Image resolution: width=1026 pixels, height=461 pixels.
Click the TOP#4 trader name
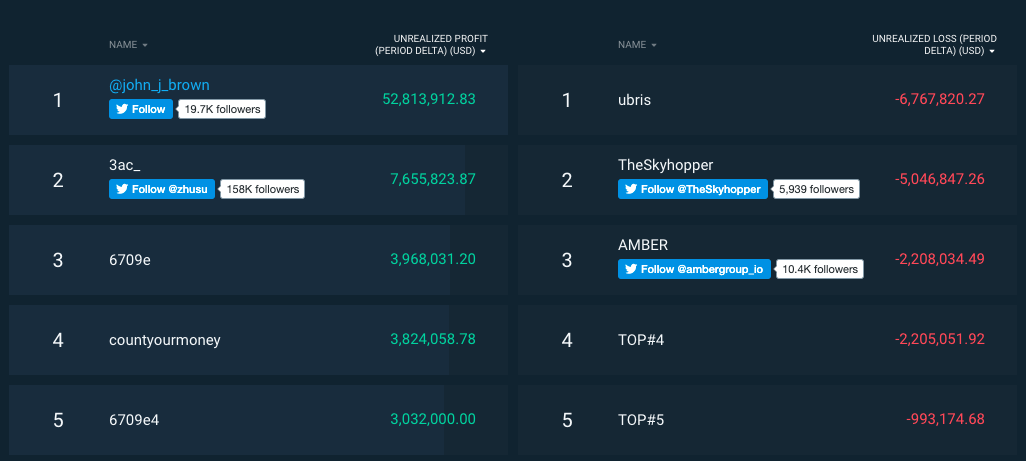tap(641, 340)
